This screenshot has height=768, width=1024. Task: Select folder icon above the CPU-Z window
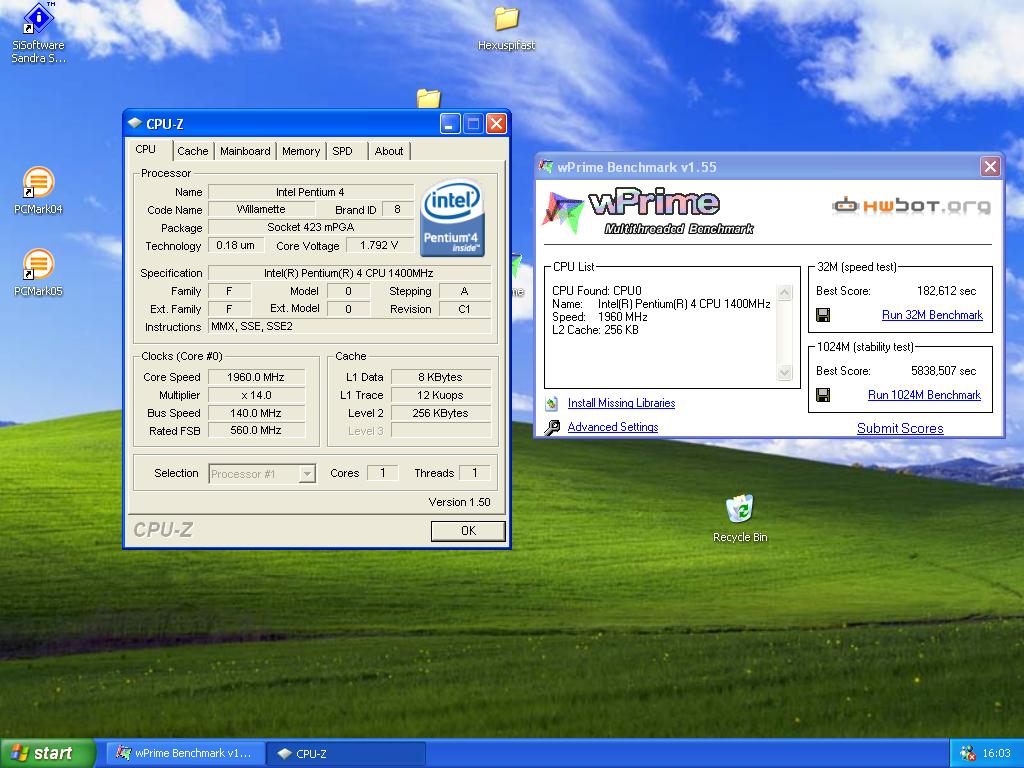(428, 99)
